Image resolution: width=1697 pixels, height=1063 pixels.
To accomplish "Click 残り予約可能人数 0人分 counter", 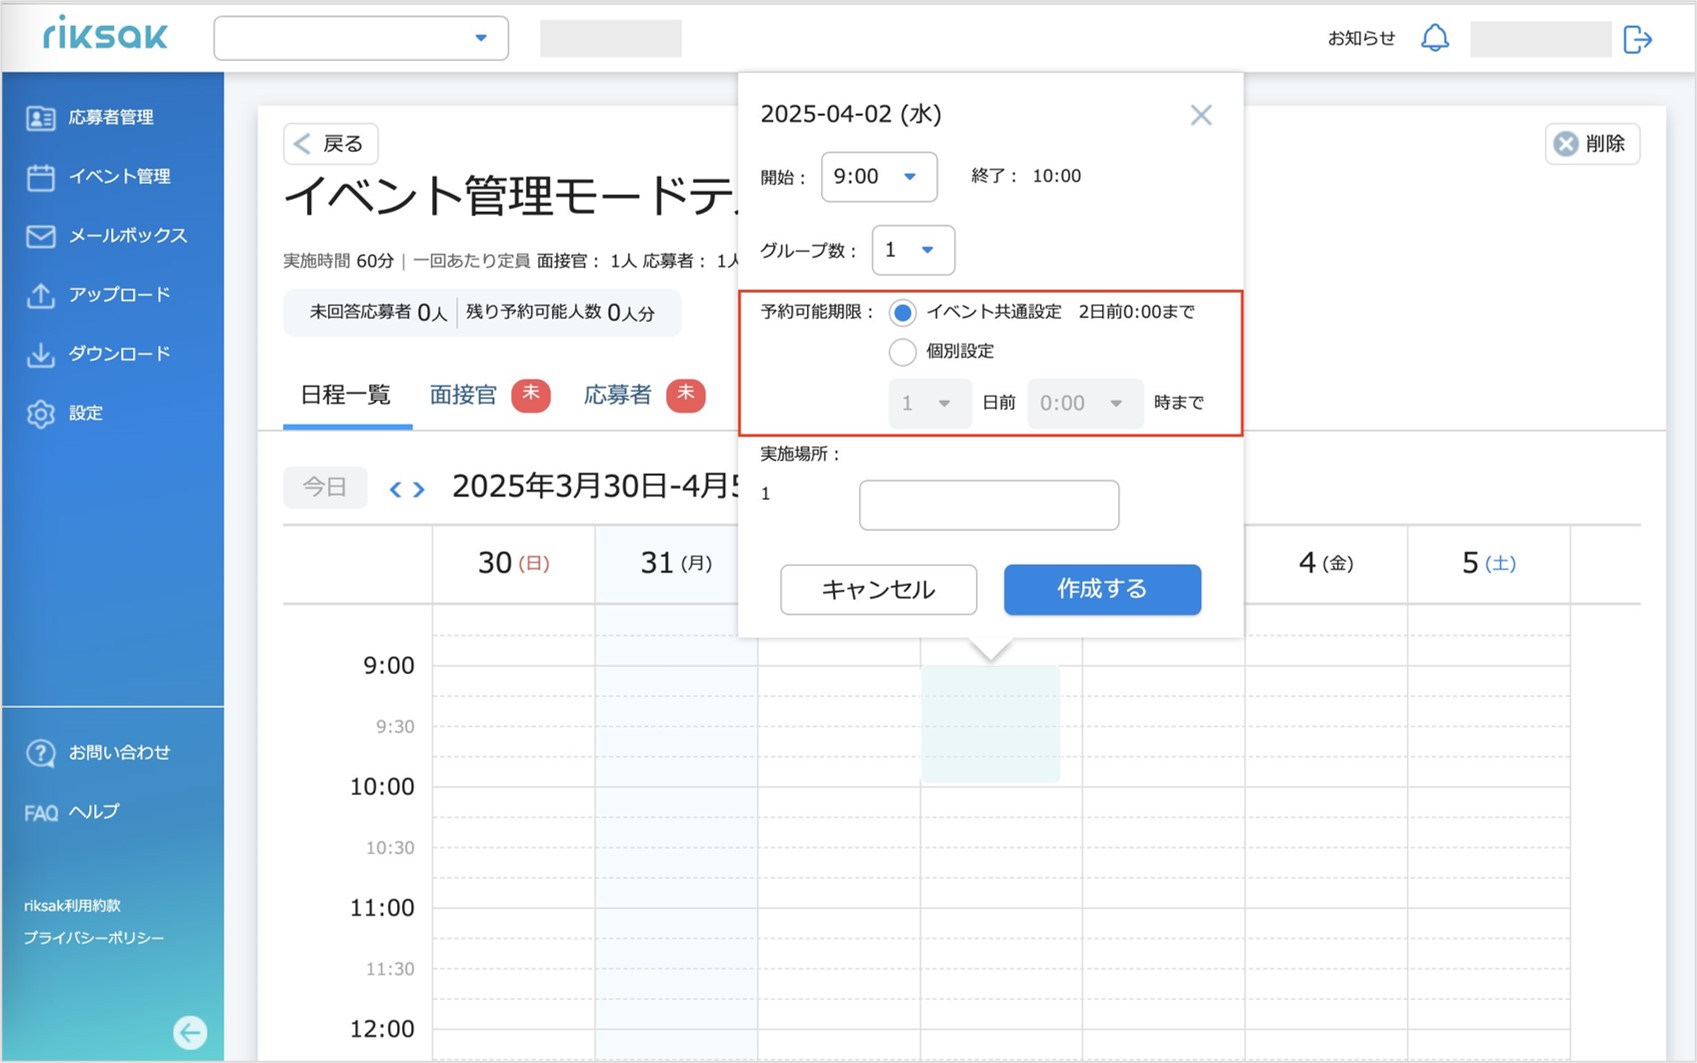I will click(560, 313).
